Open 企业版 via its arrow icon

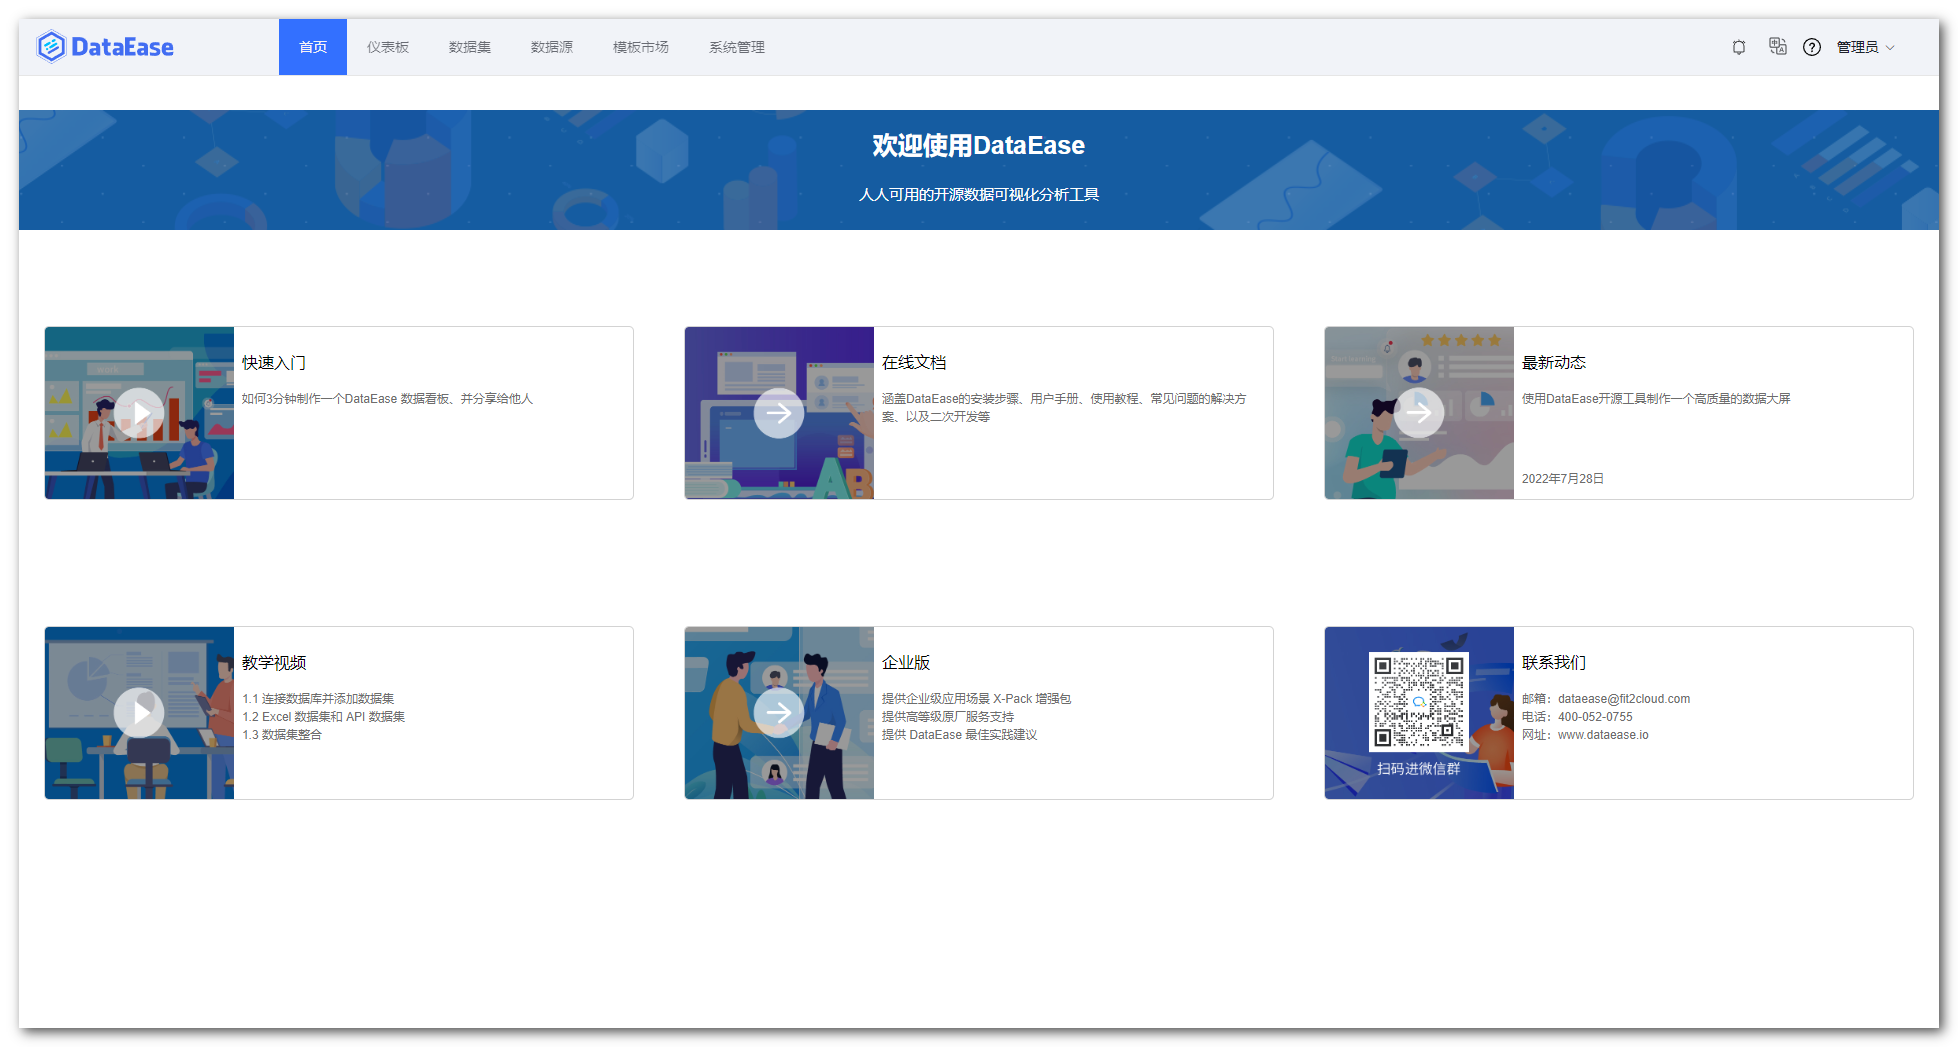point(779,712)
